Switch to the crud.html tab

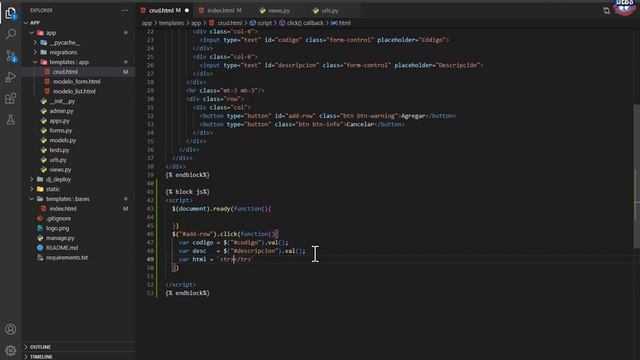(x=164, y=10)
